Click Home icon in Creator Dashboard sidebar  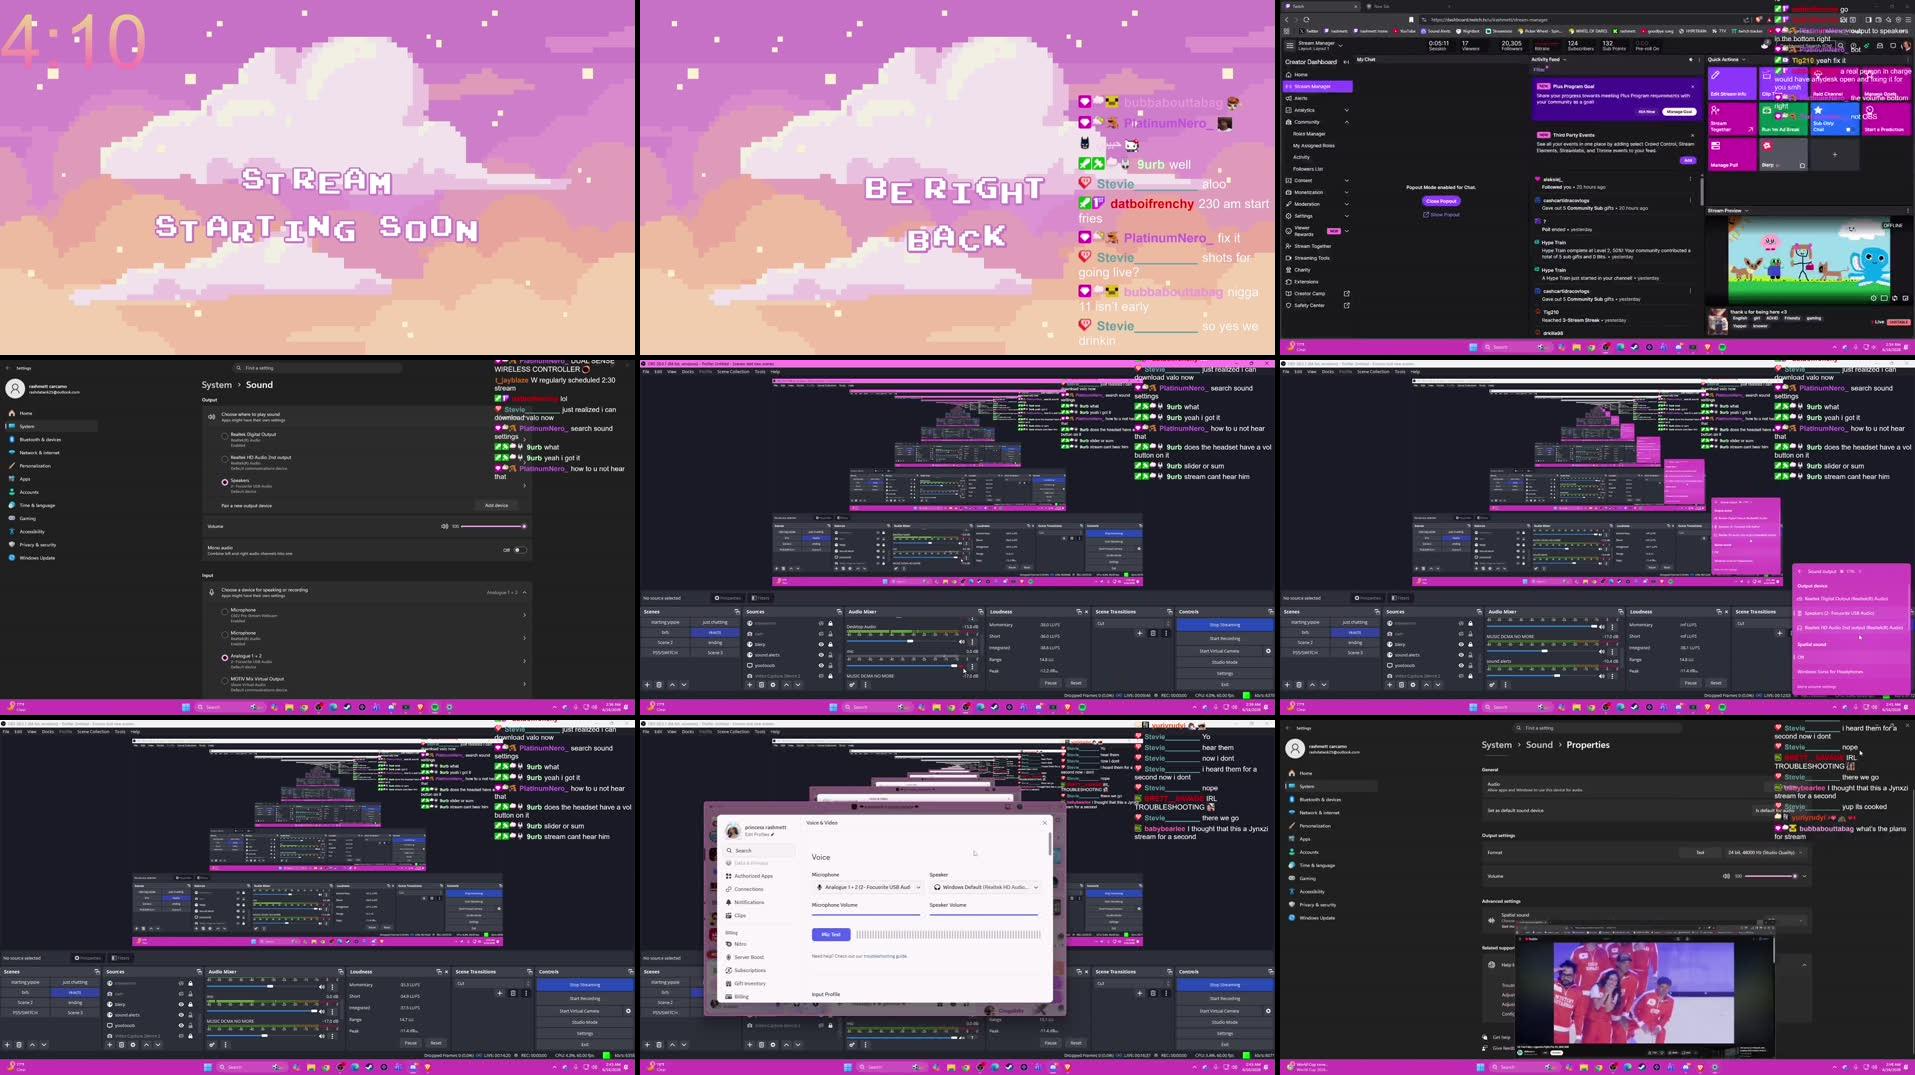pos(1288,74)
